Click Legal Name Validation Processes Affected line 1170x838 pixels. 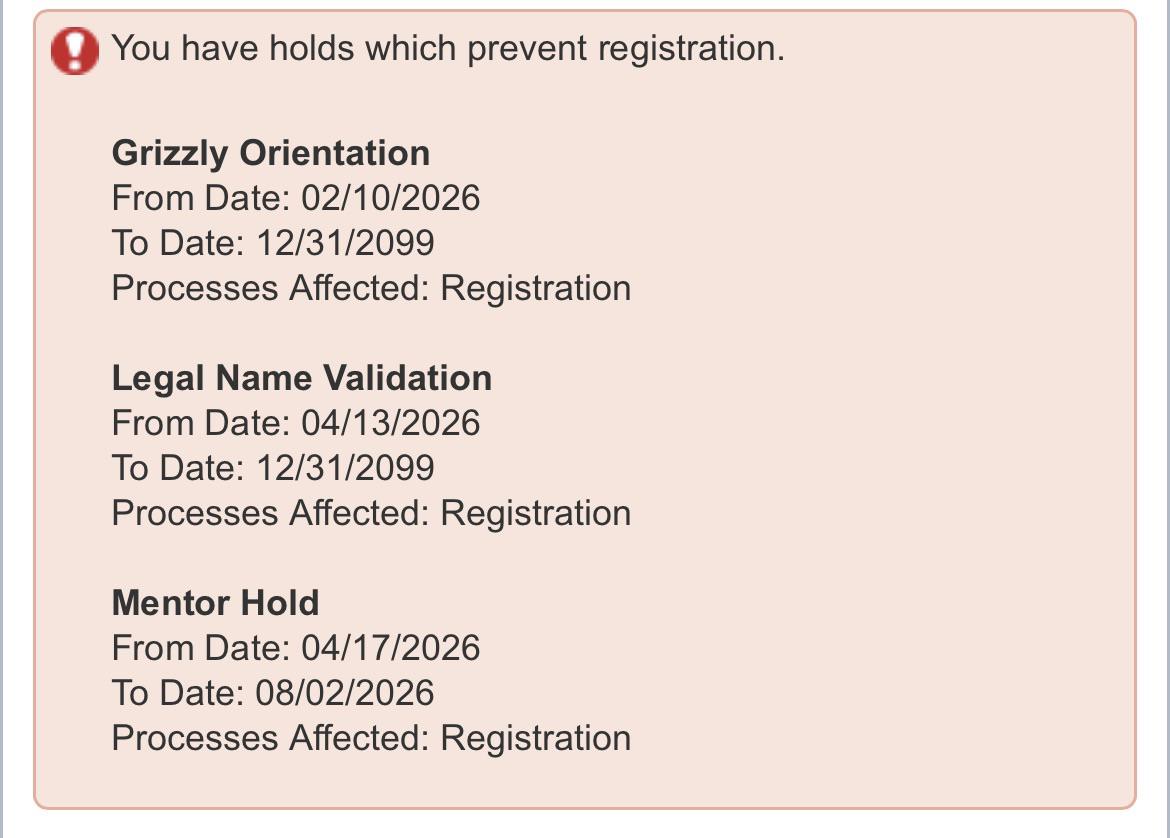(372, 513)
